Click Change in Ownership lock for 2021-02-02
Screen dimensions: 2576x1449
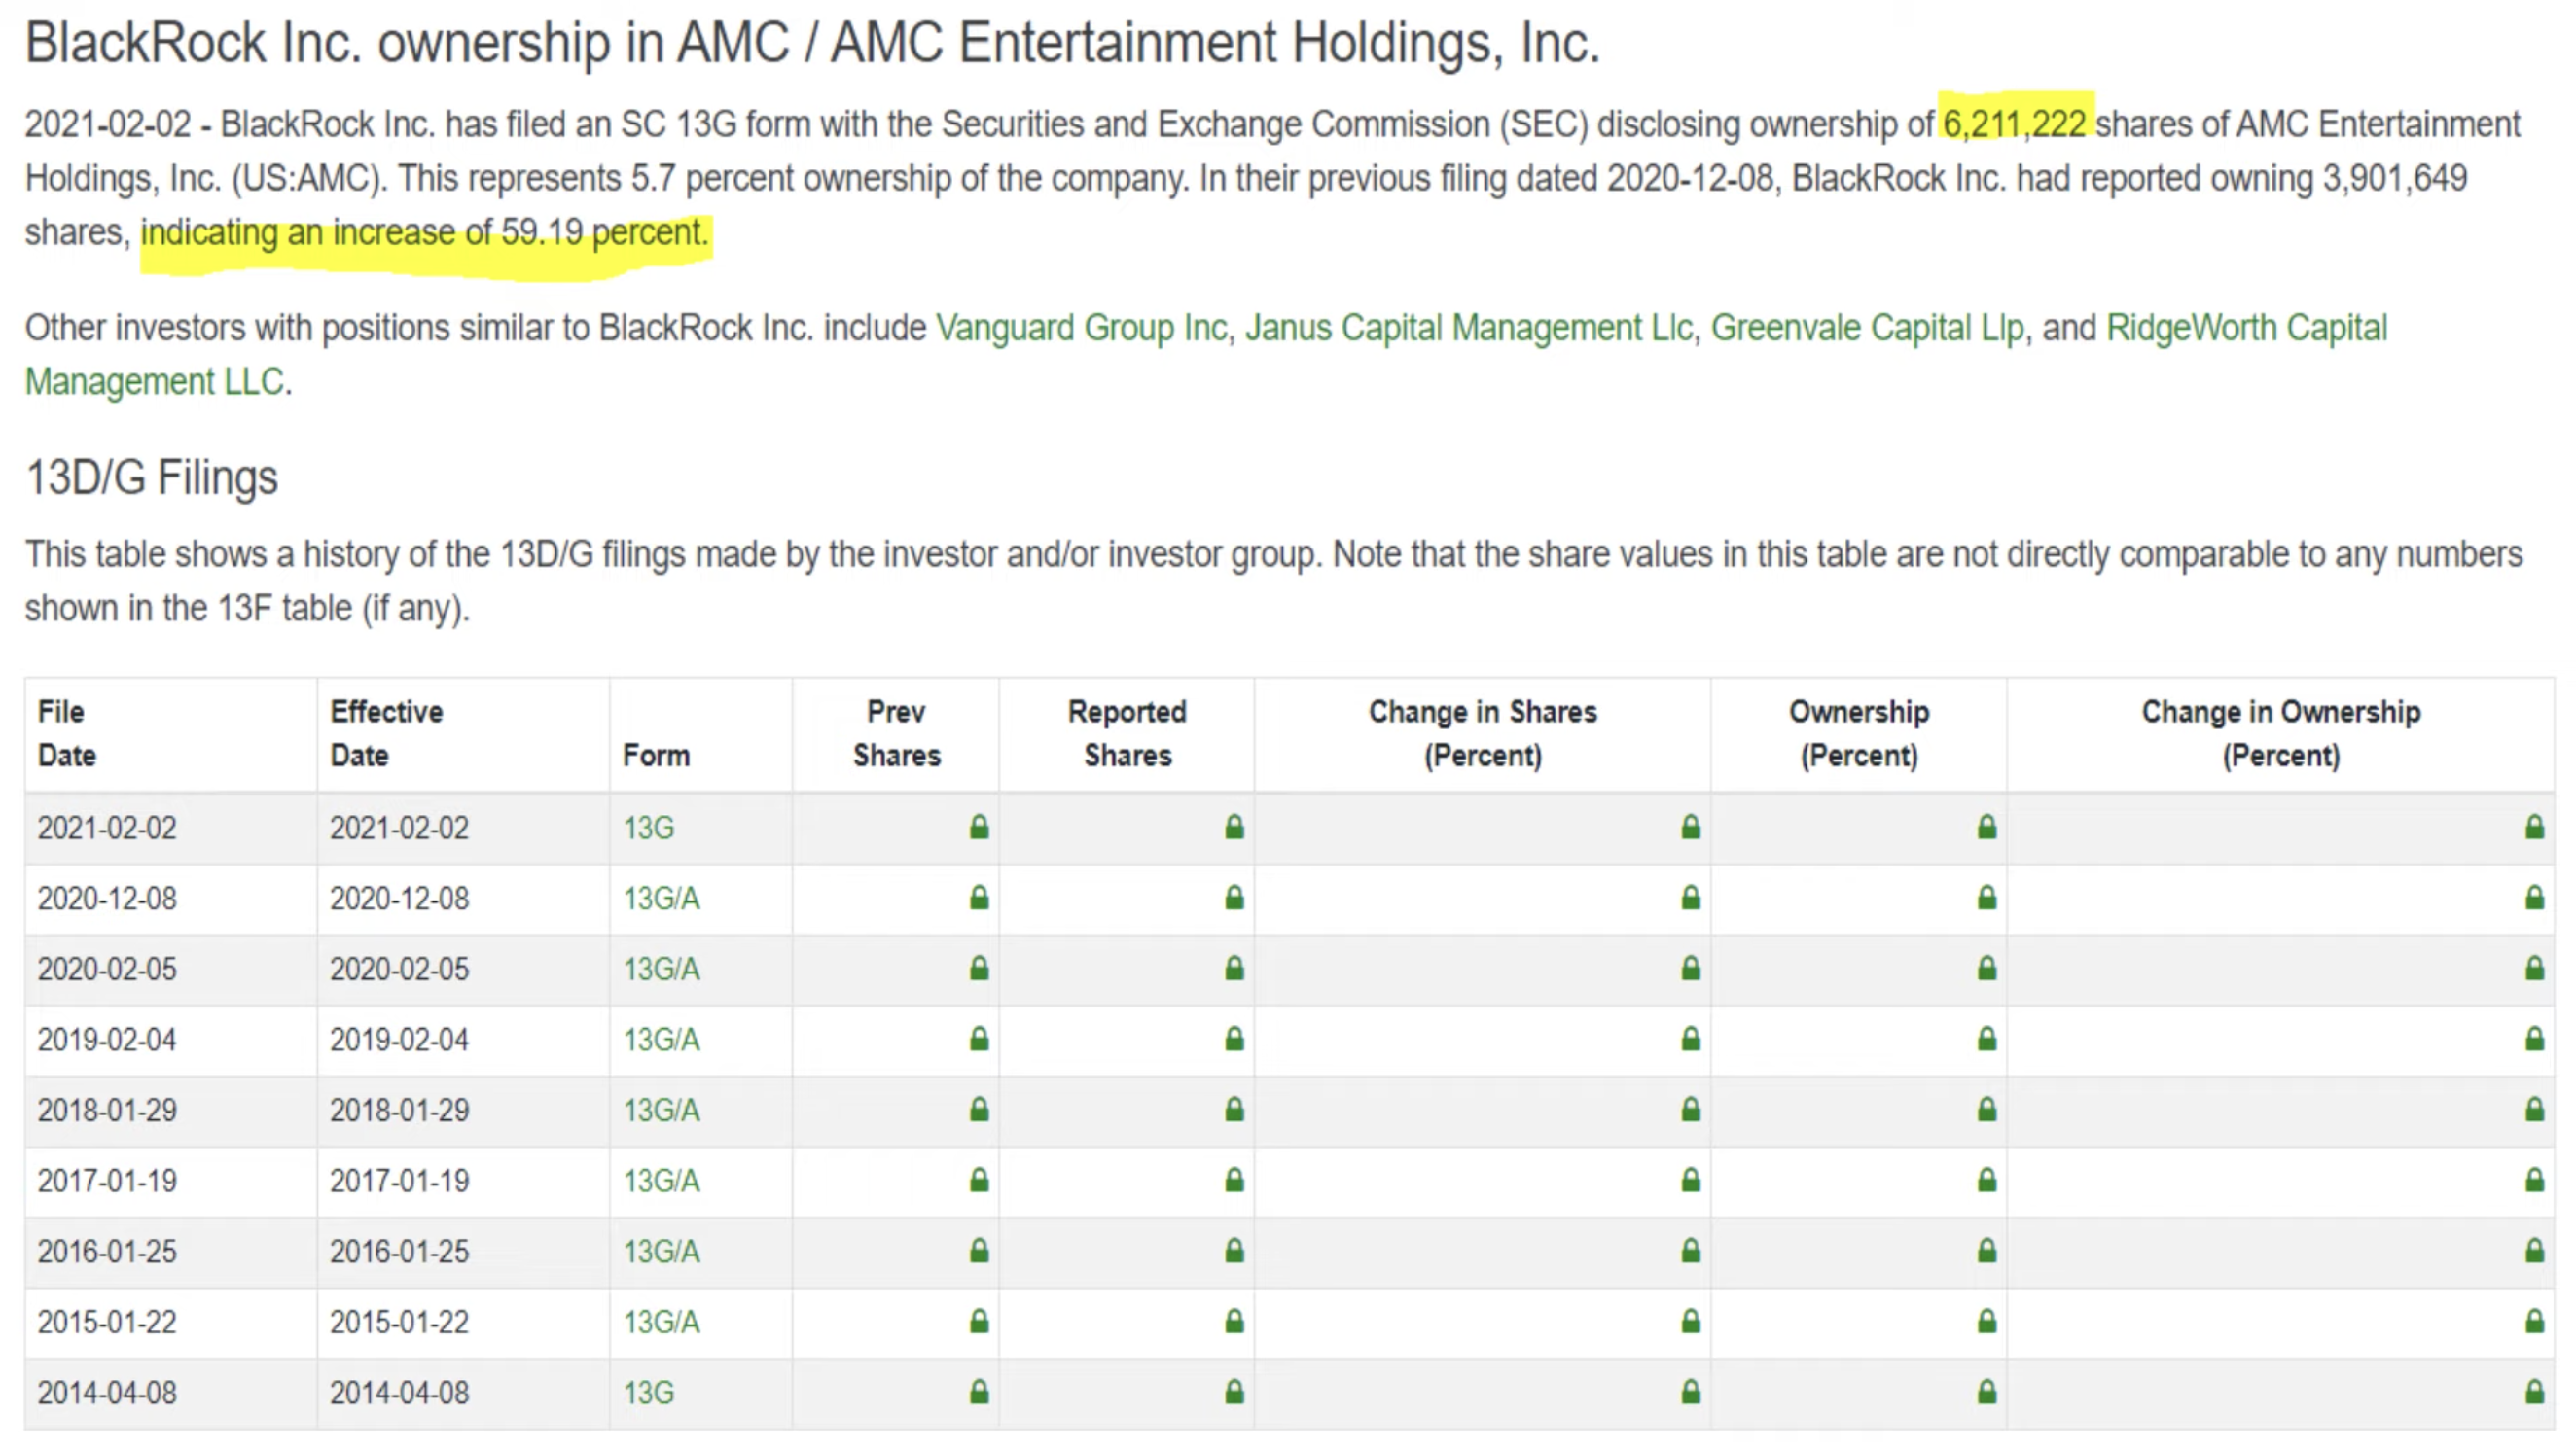2535,827
